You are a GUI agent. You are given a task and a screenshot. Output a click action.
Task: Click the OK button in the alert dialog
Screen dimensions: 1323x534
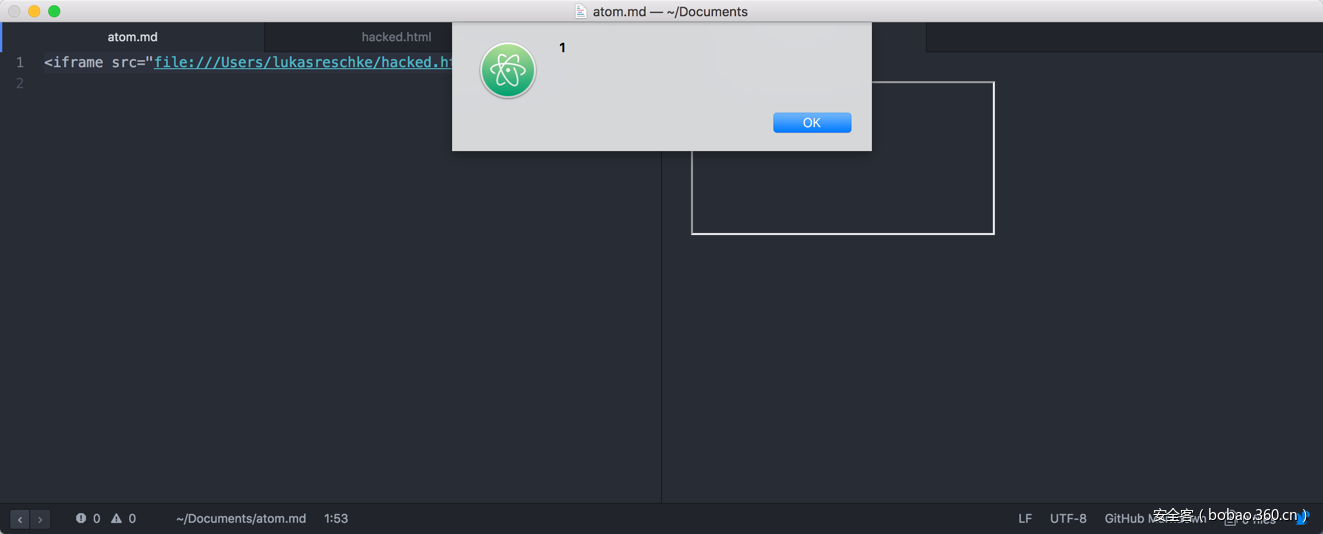coord(812,122)
